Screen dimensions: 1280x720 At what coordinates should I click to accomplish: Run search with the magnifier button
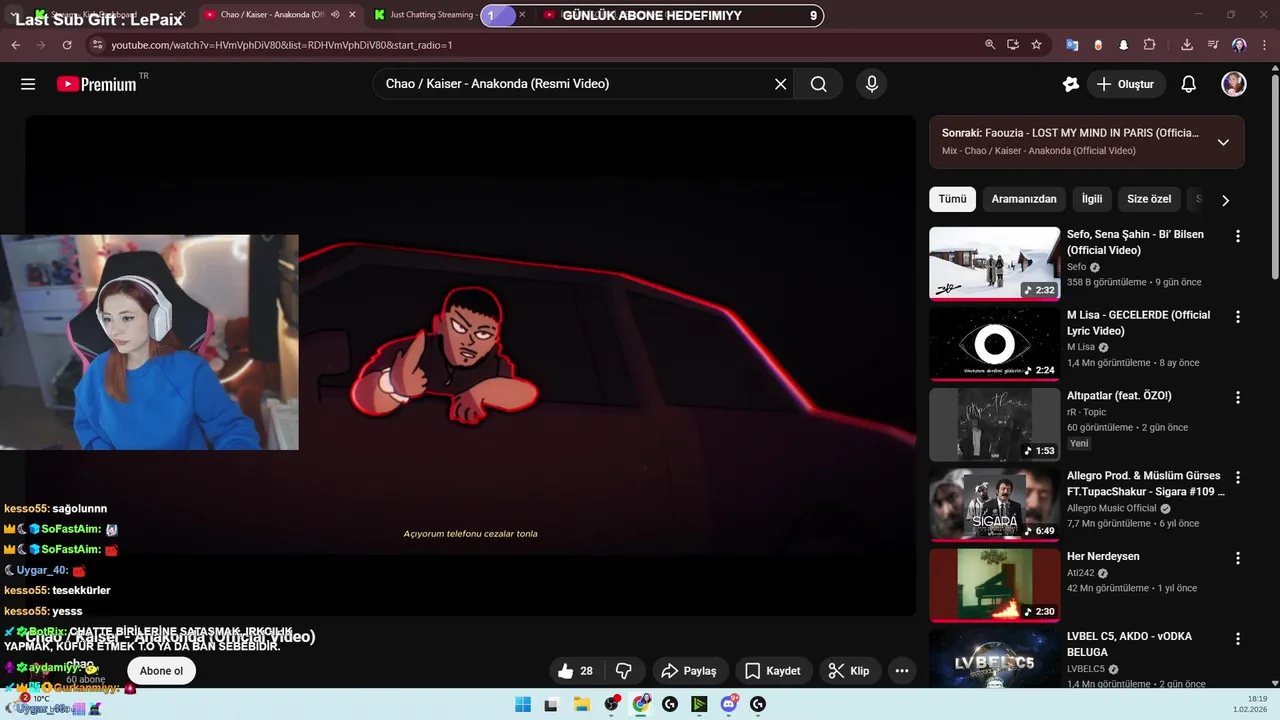pyautogui.click(x=819, y=84)
